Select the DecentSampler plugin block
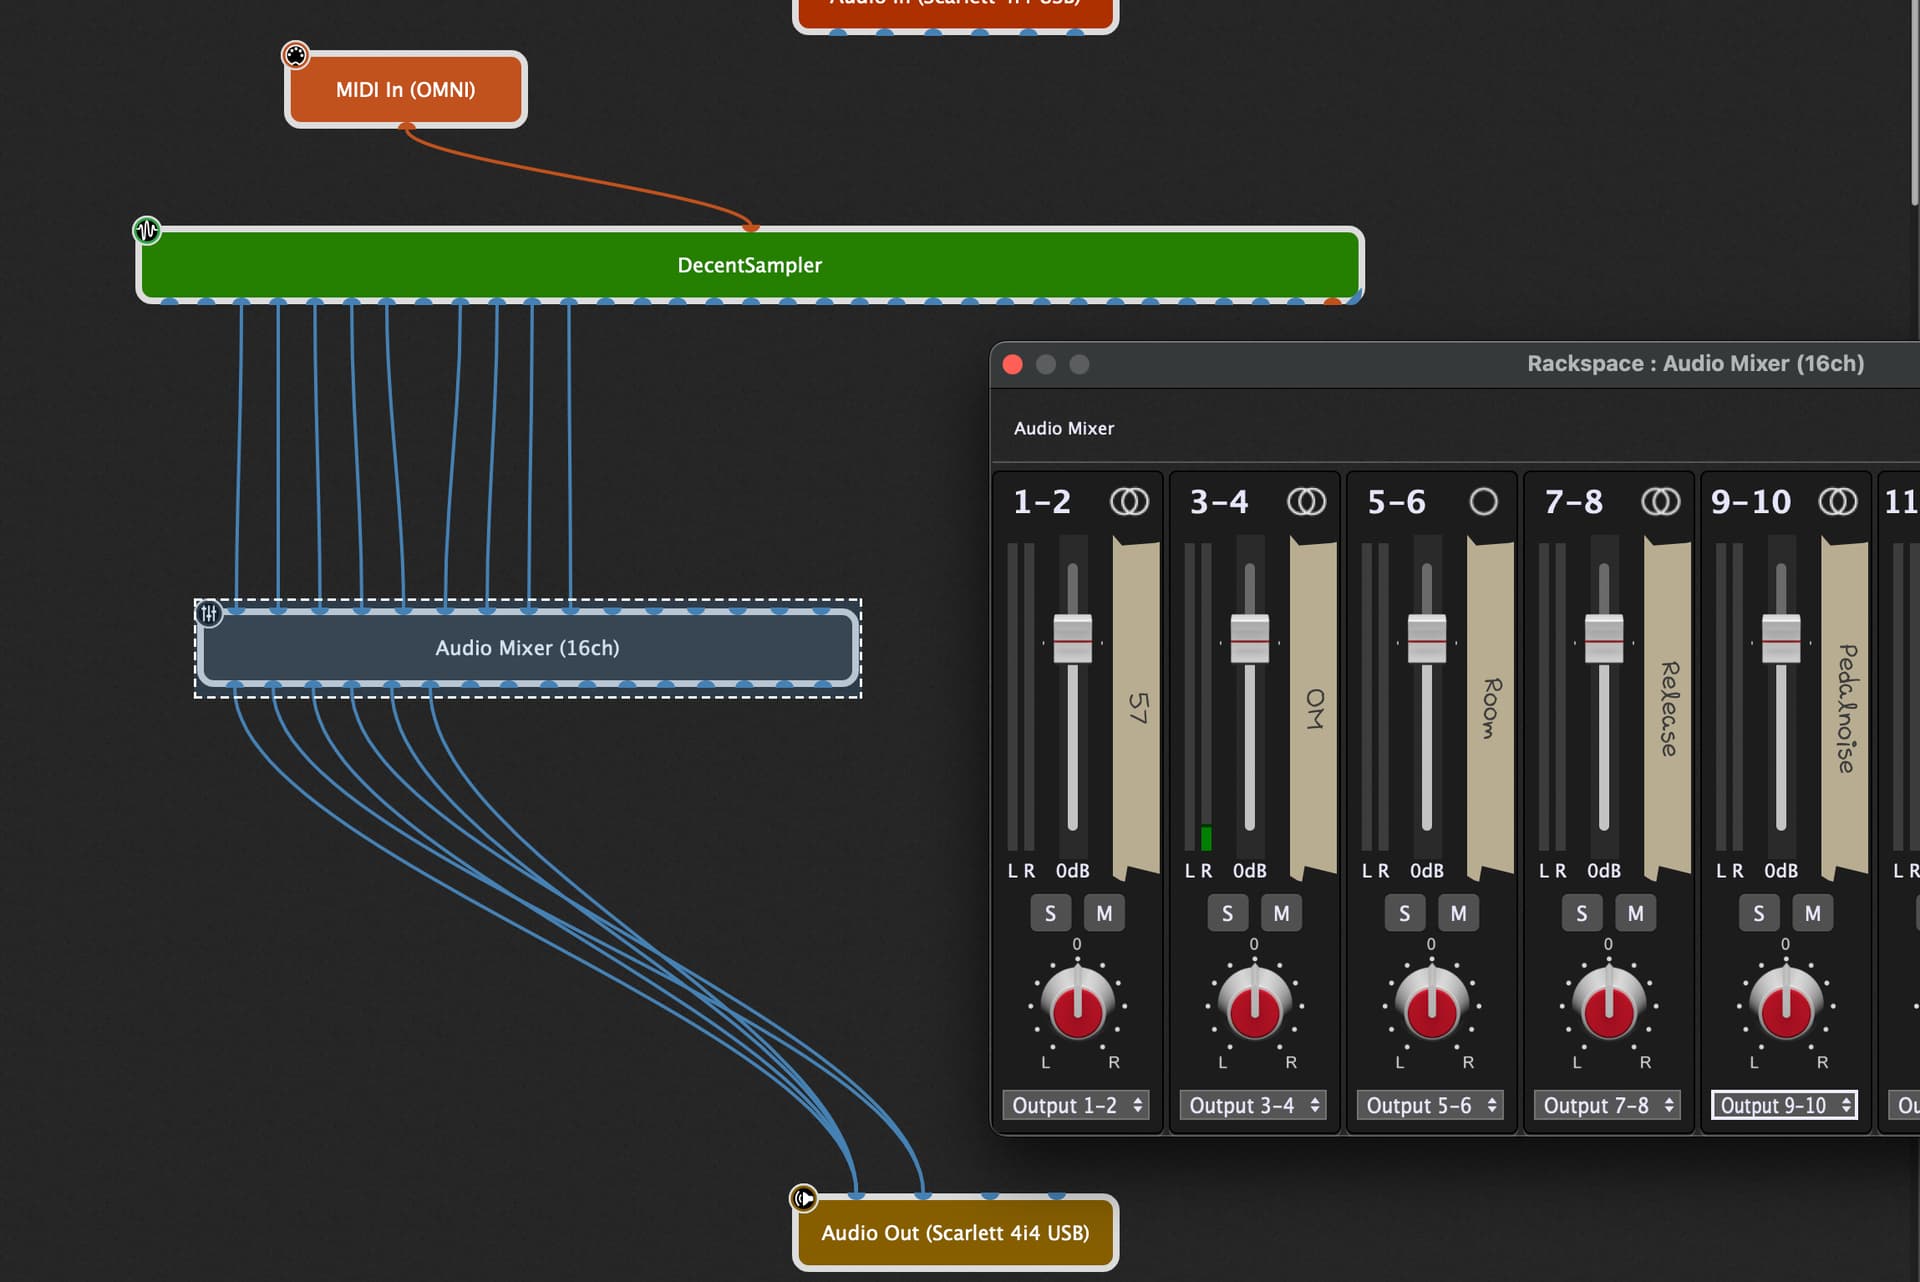This screenshot has width=1920, height=1282. coord(749,265)
